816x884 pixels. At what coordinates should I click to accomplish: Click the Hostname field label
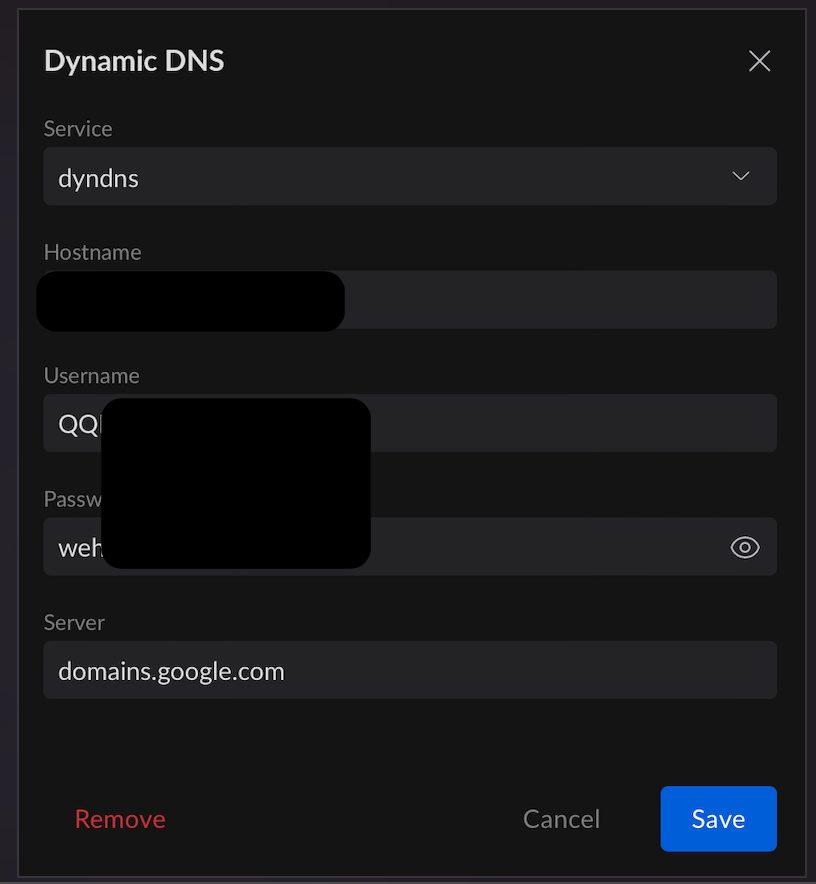tap(93, 252)
